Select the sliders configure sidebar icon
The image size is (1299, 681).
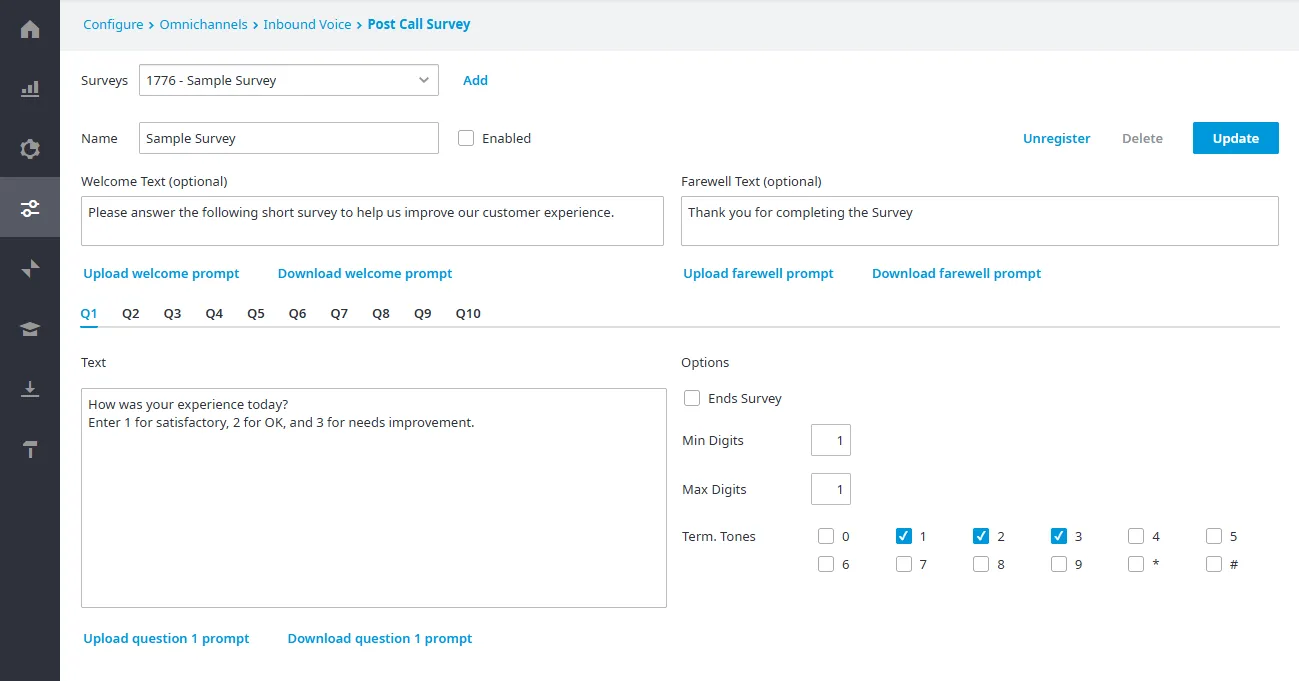coord(30,208)
